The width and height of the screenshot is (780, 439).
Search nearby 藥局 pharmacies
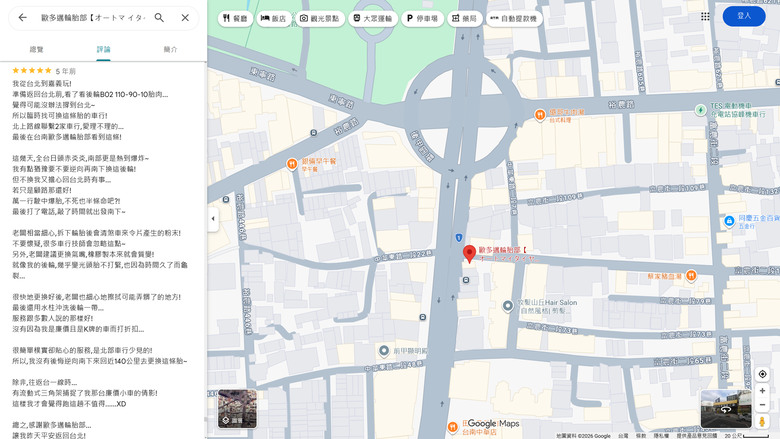tap(465, 18)
